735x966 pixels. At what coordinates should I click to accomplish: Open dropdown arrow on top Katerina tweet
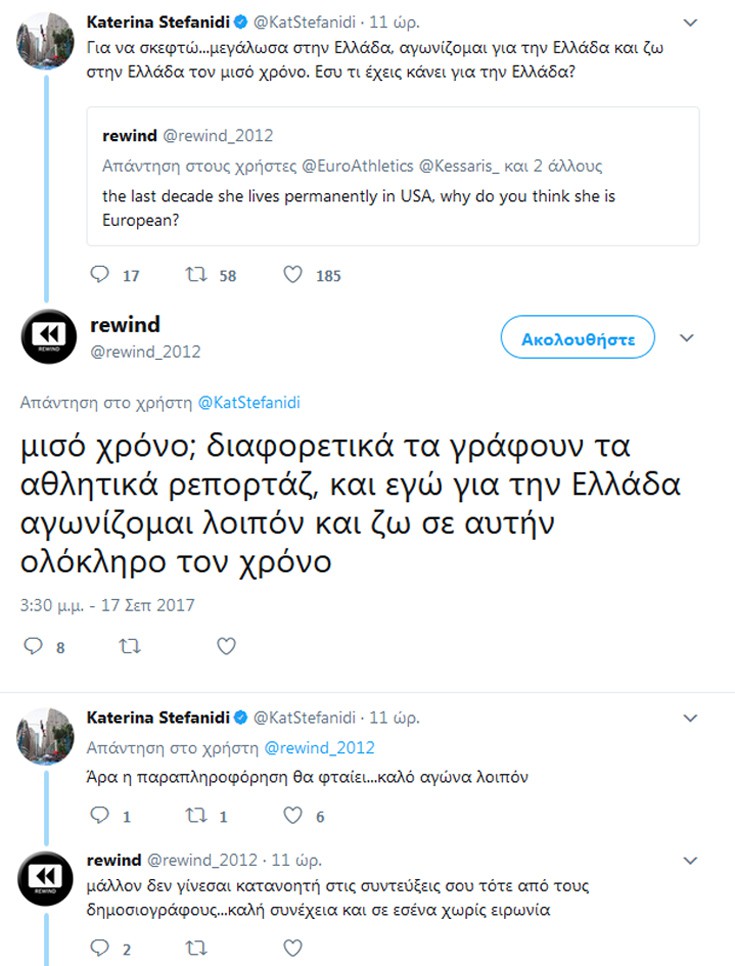pos(688,21)
